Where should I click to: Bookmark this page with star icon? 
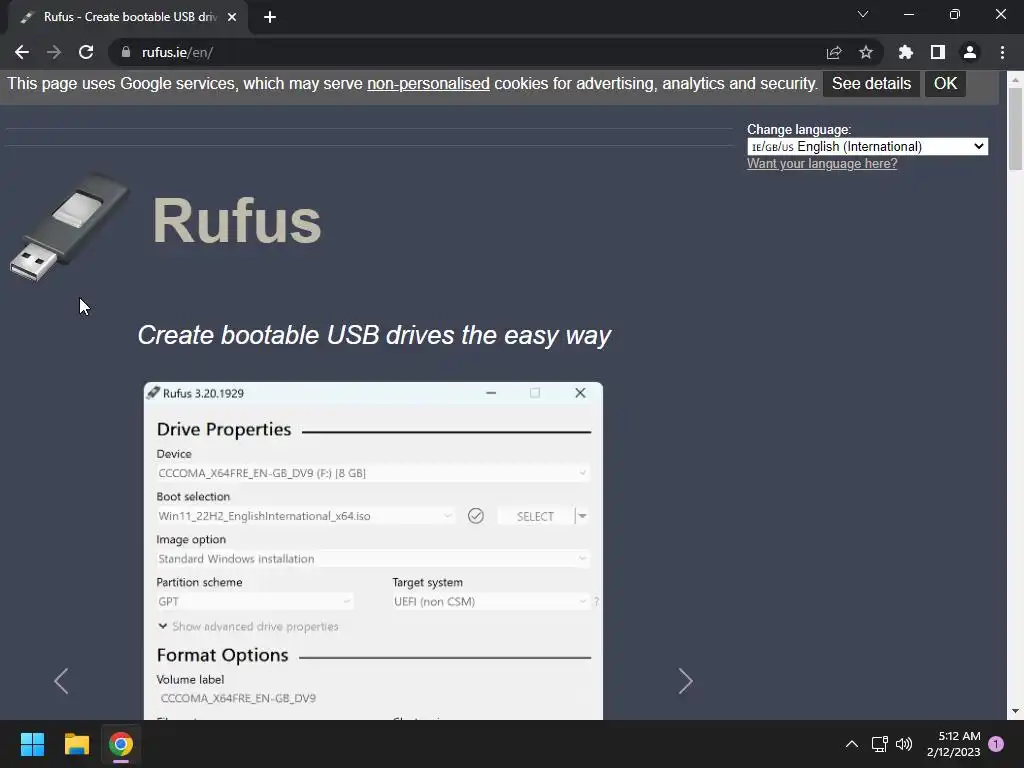(866, 52)
